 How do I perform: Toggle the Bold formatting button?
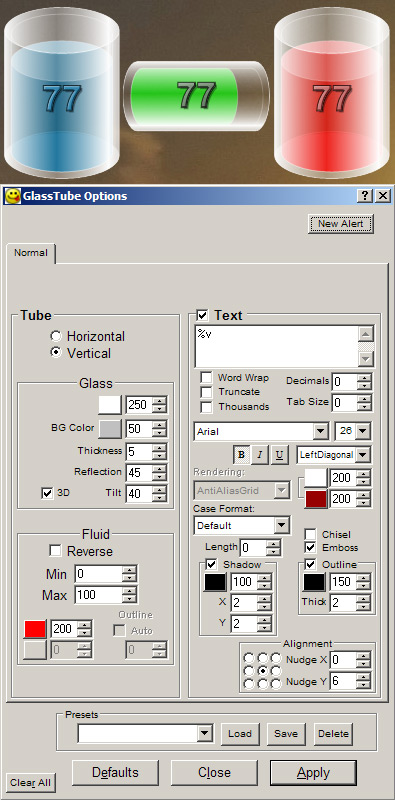(241, 455)
